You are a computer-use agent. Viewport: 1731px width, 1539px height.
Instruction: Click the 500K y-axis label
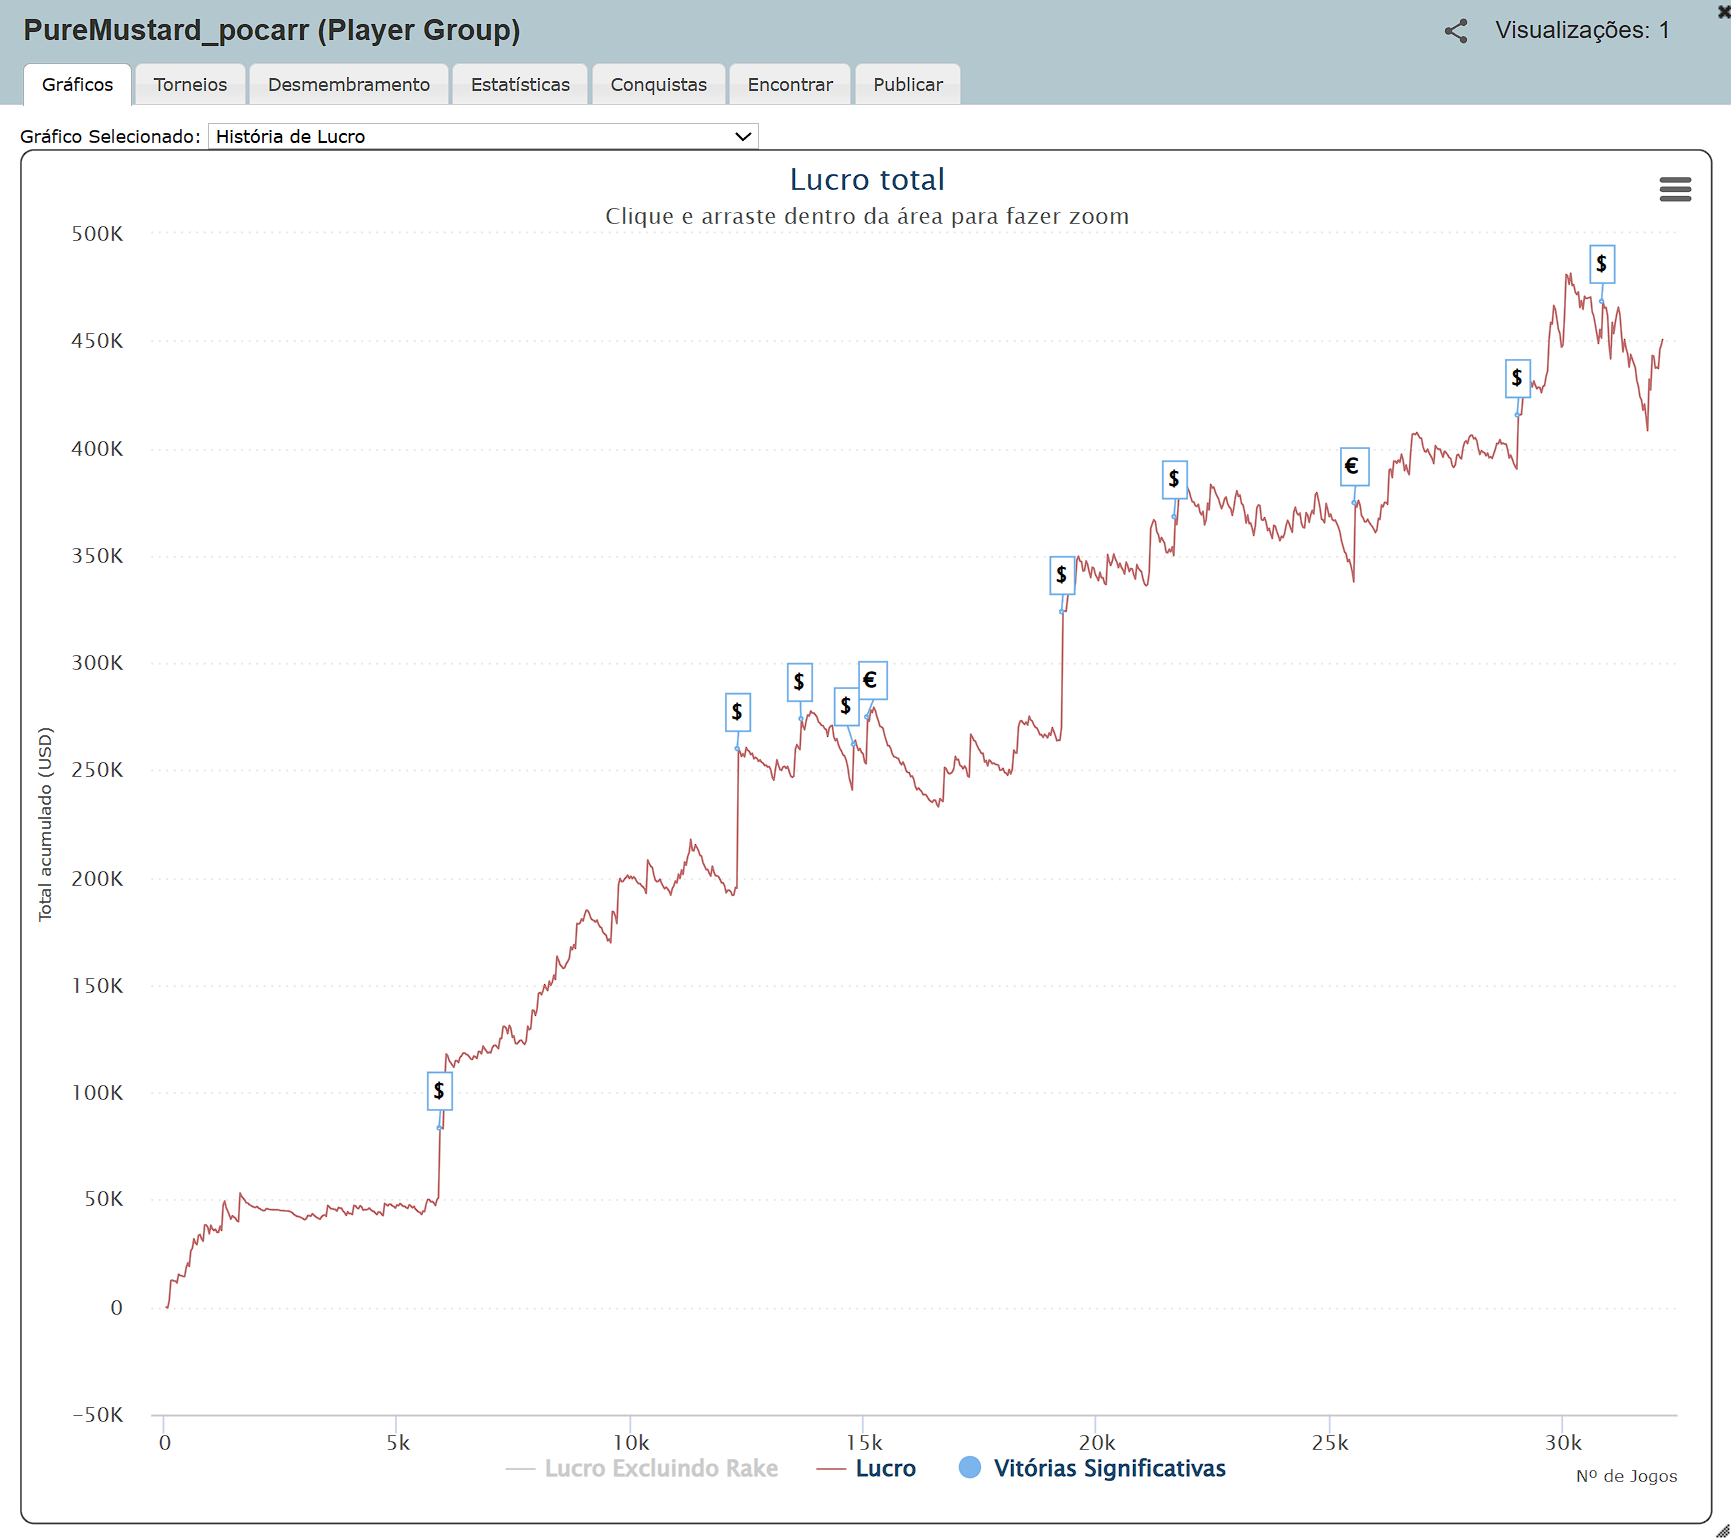pos(97,234)
